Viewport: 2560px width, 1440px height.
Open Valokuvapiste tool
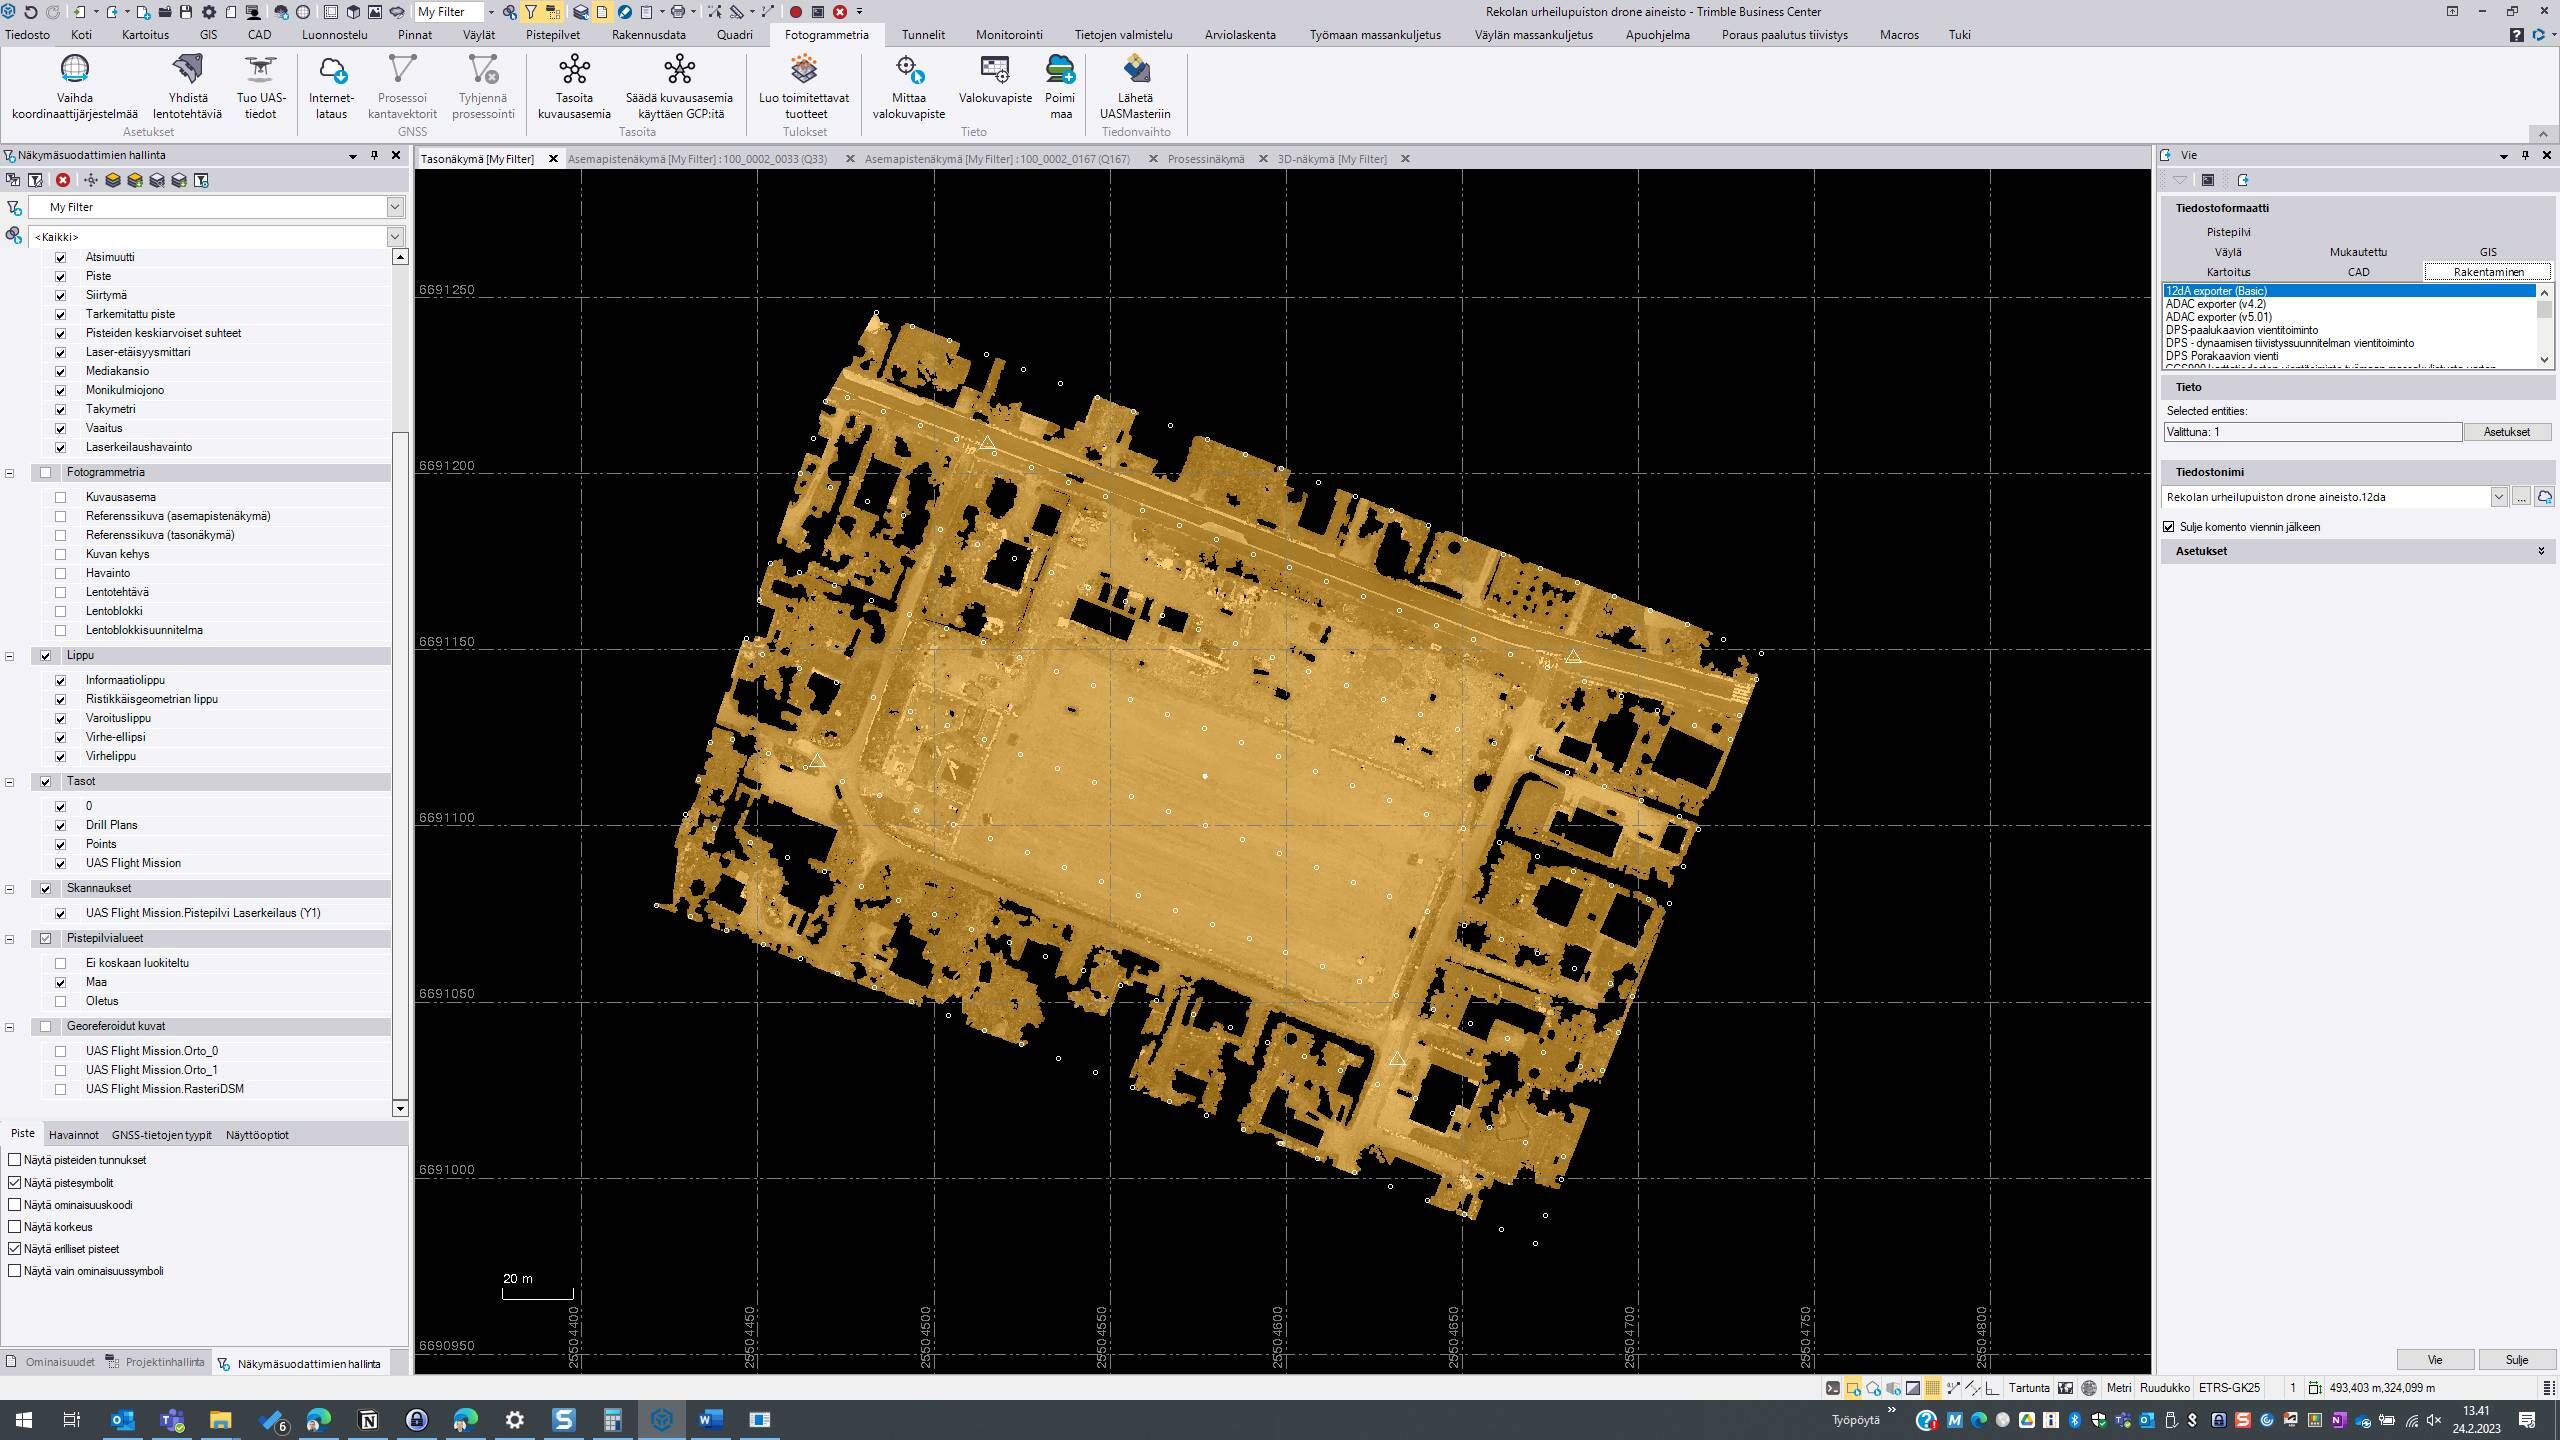[995, 80]
